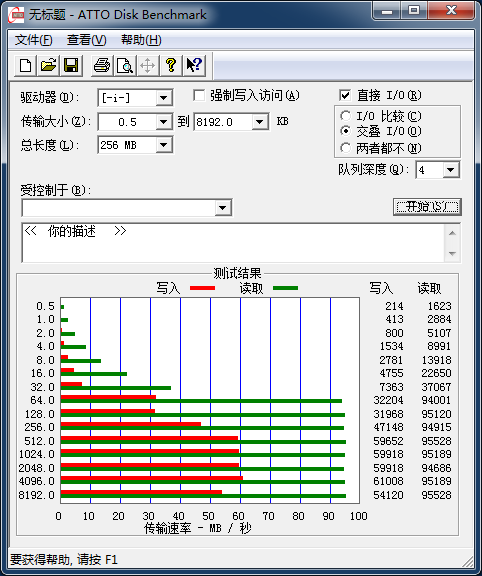The width and height of the screenshot is (482, 576).
Task: Click the write value 214 for 0.5
Action: pos(394,306)
